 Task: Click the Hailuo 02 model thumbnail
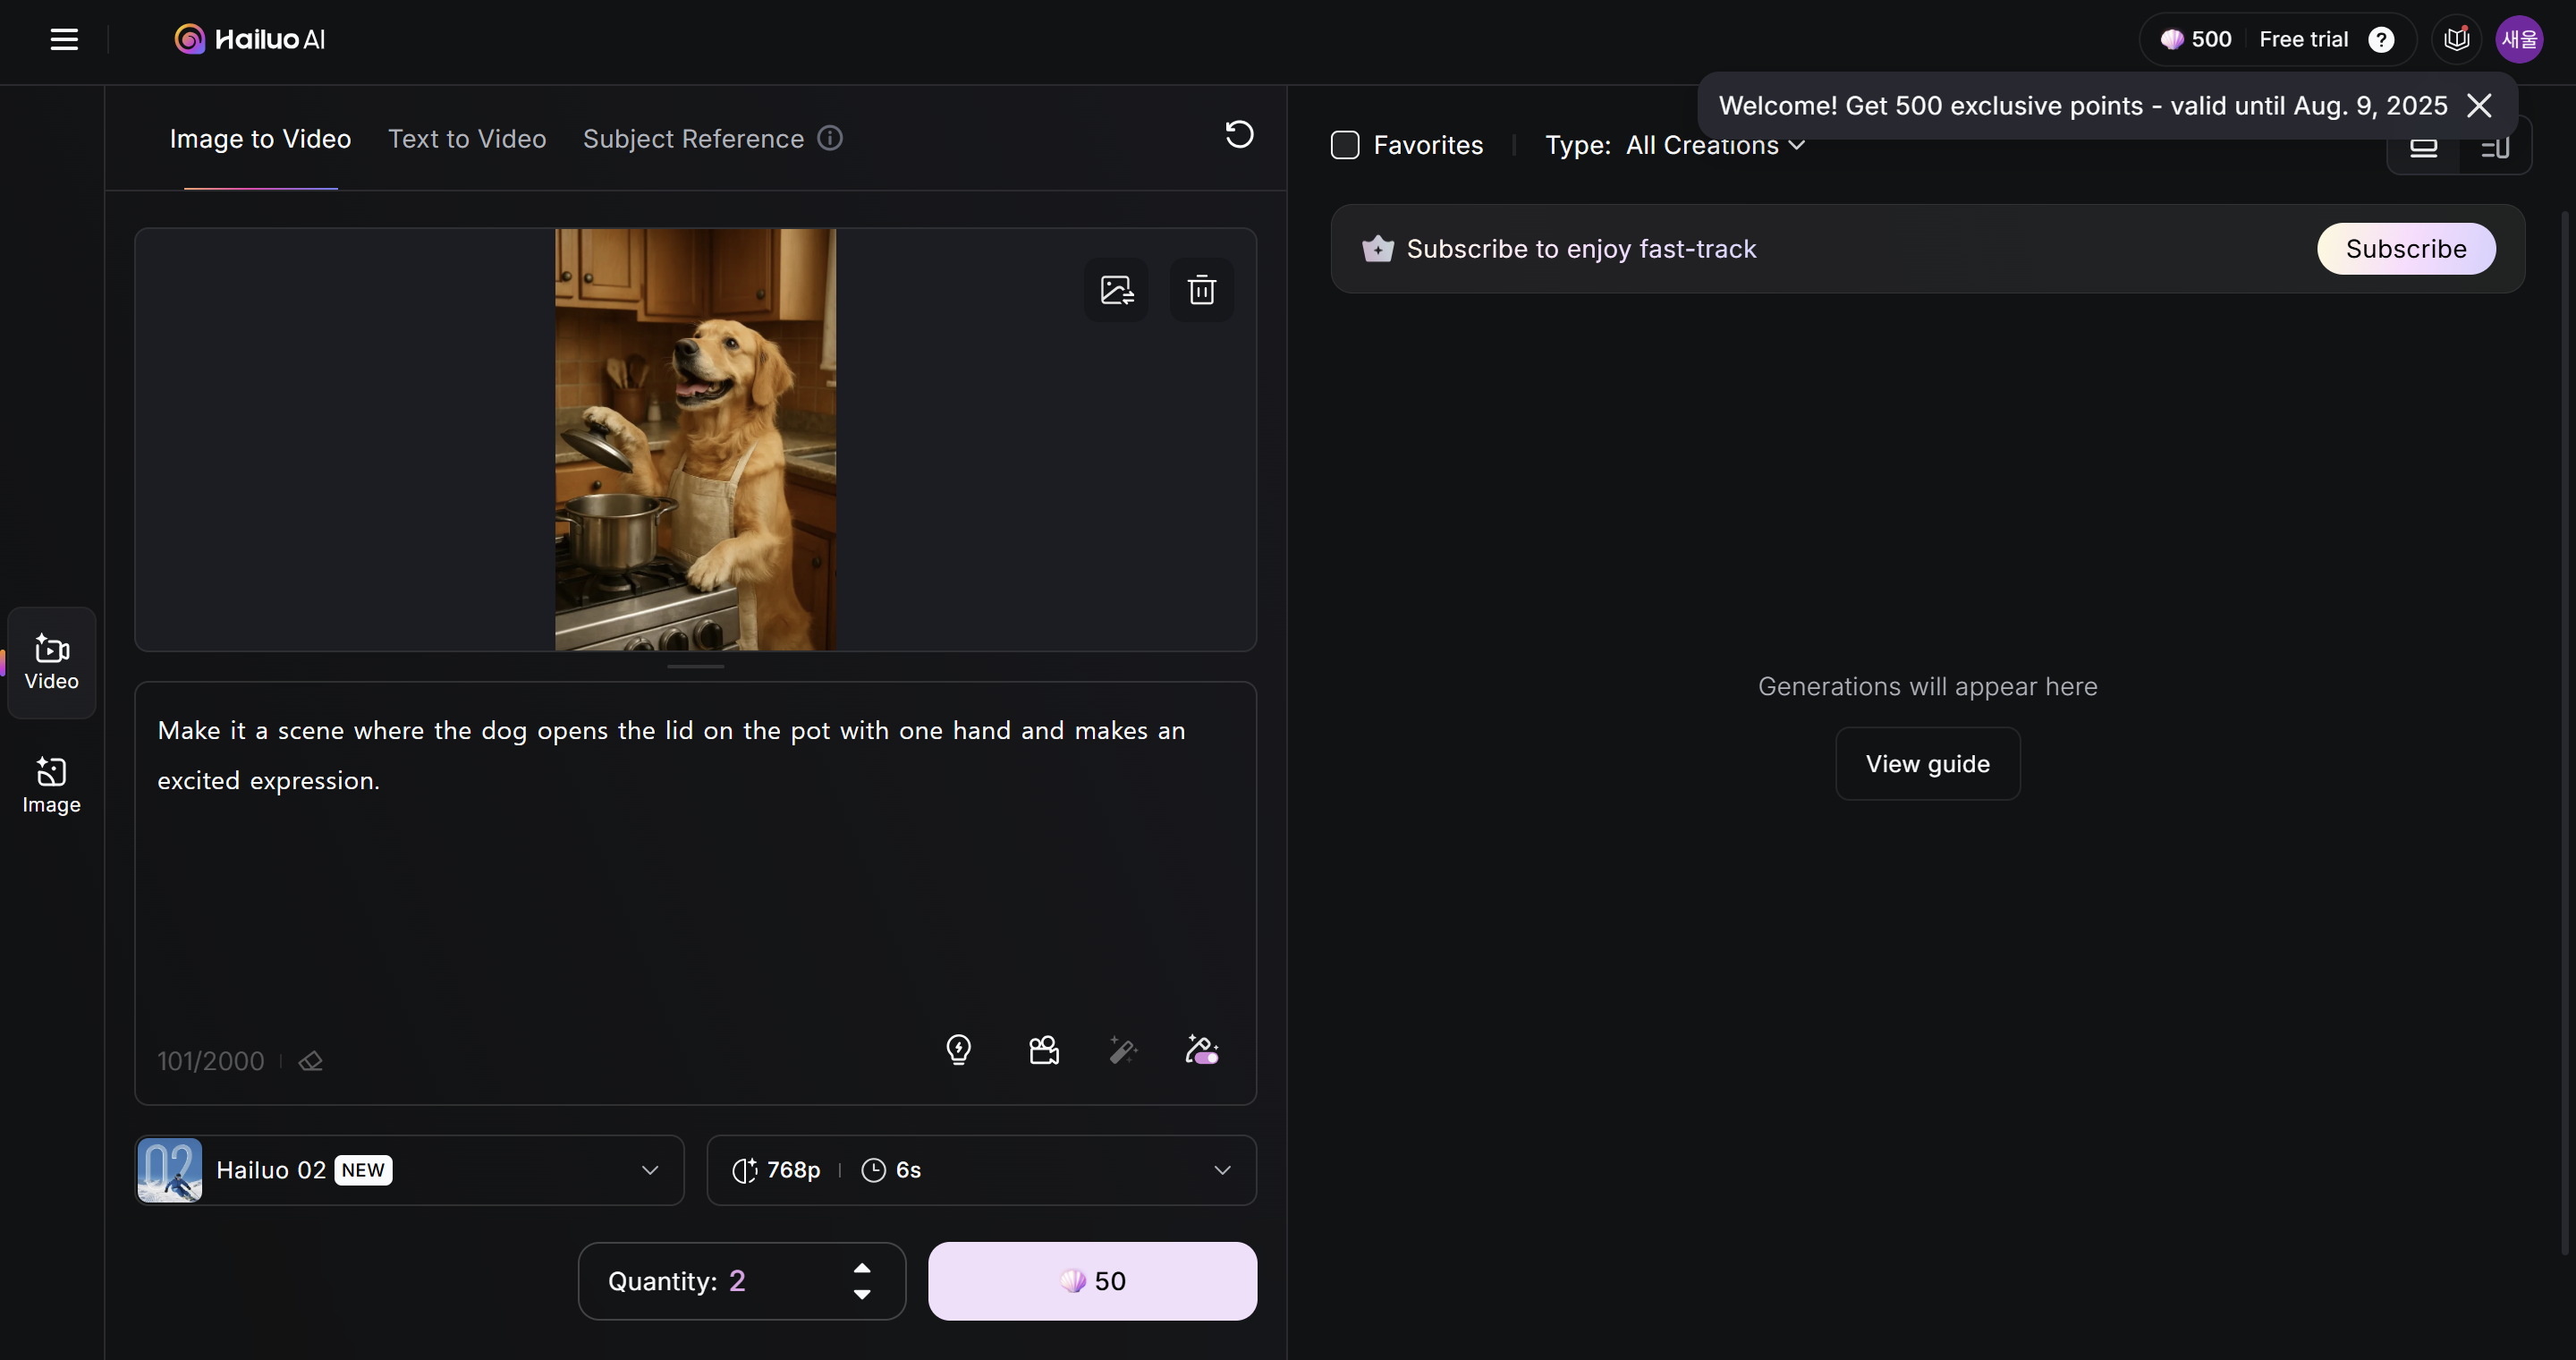169,1170
